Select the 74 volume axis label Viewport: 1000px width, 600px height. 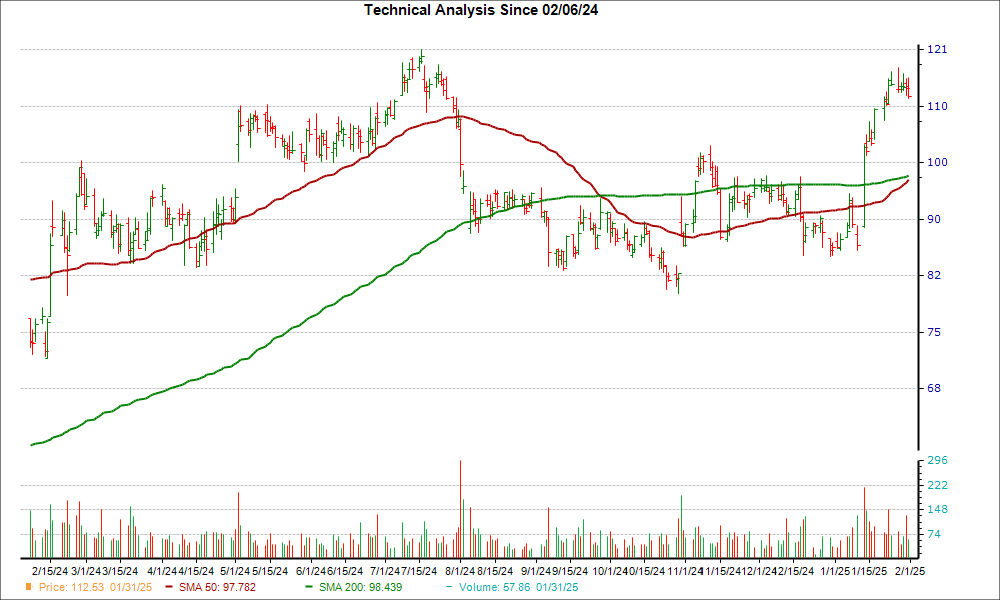[x=934, y=534]
